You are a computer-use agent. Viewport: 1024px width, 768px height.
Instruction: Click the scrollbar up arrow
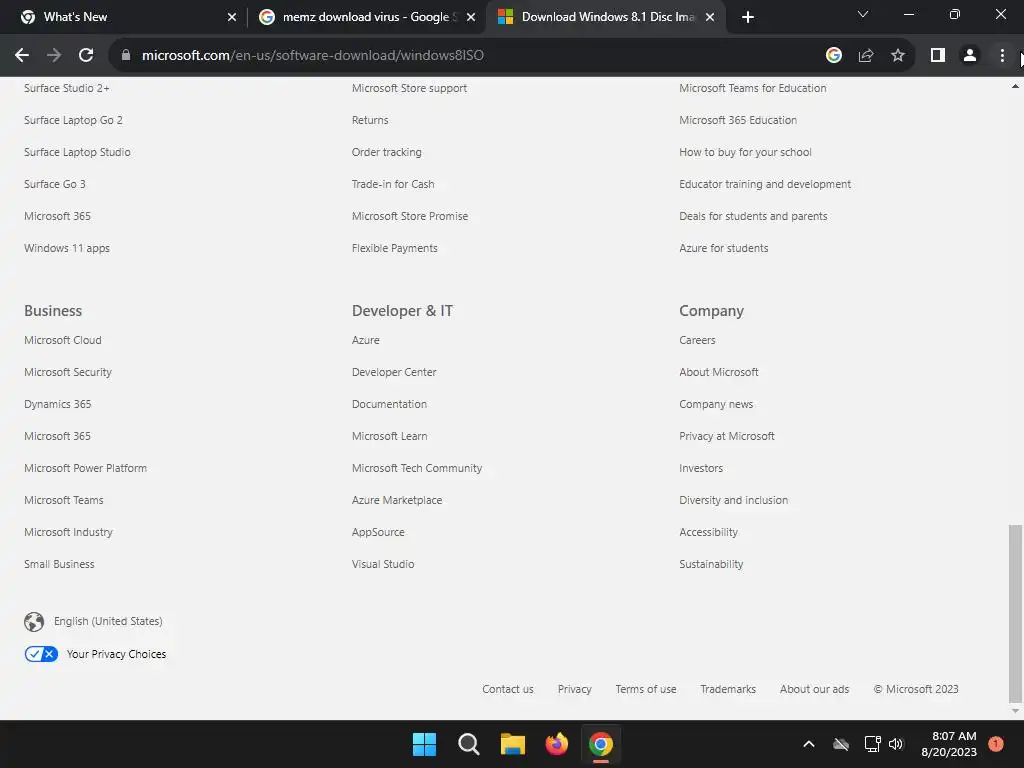(x=1015, y=86)
